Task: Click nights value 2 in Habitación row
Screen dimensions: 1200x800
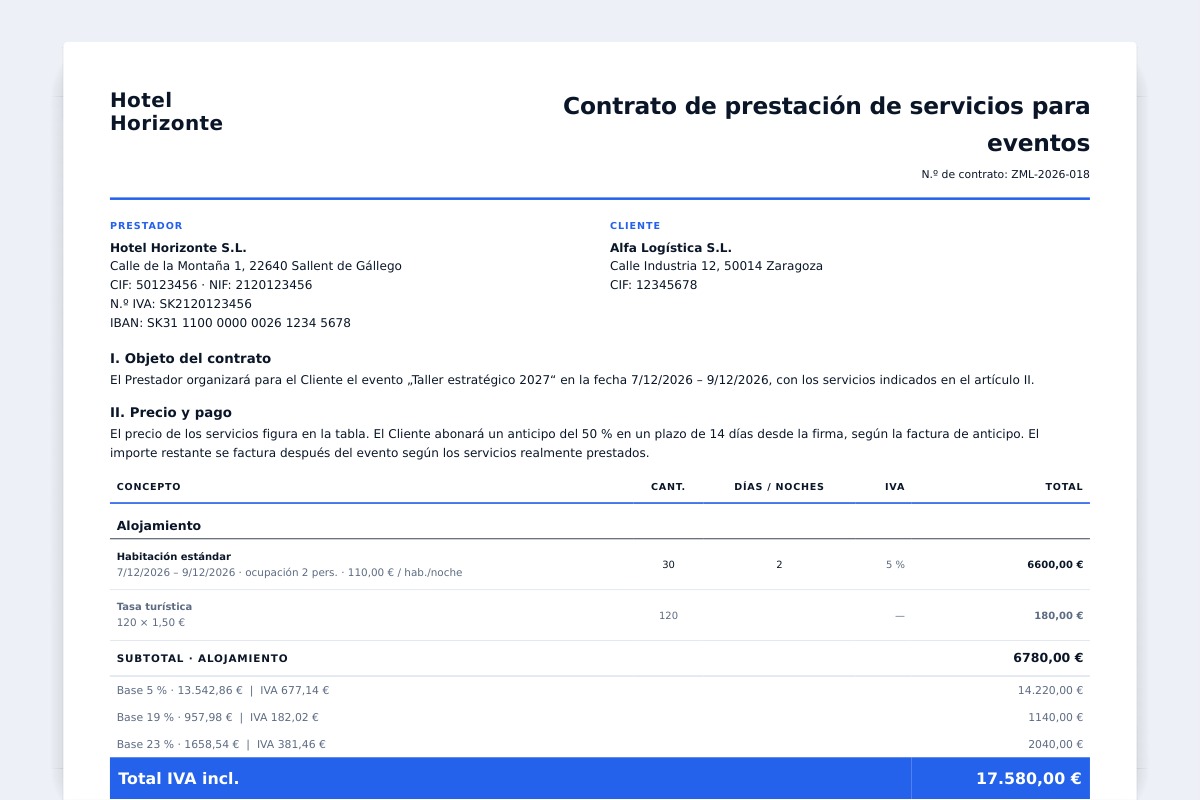Action: pyautogui.click(x=779, y=565)
